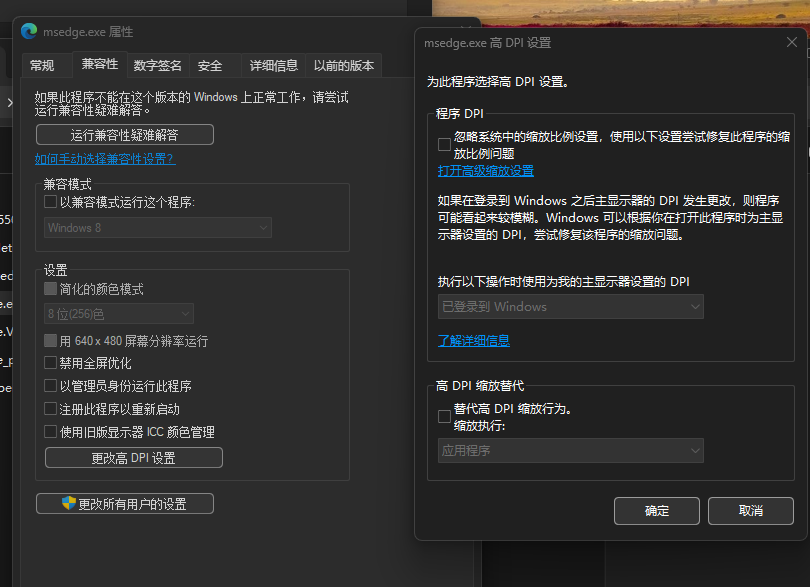Click the 更改所有用户的设置 button
This screenshot has width=810, height=587.
click(124, 503)
